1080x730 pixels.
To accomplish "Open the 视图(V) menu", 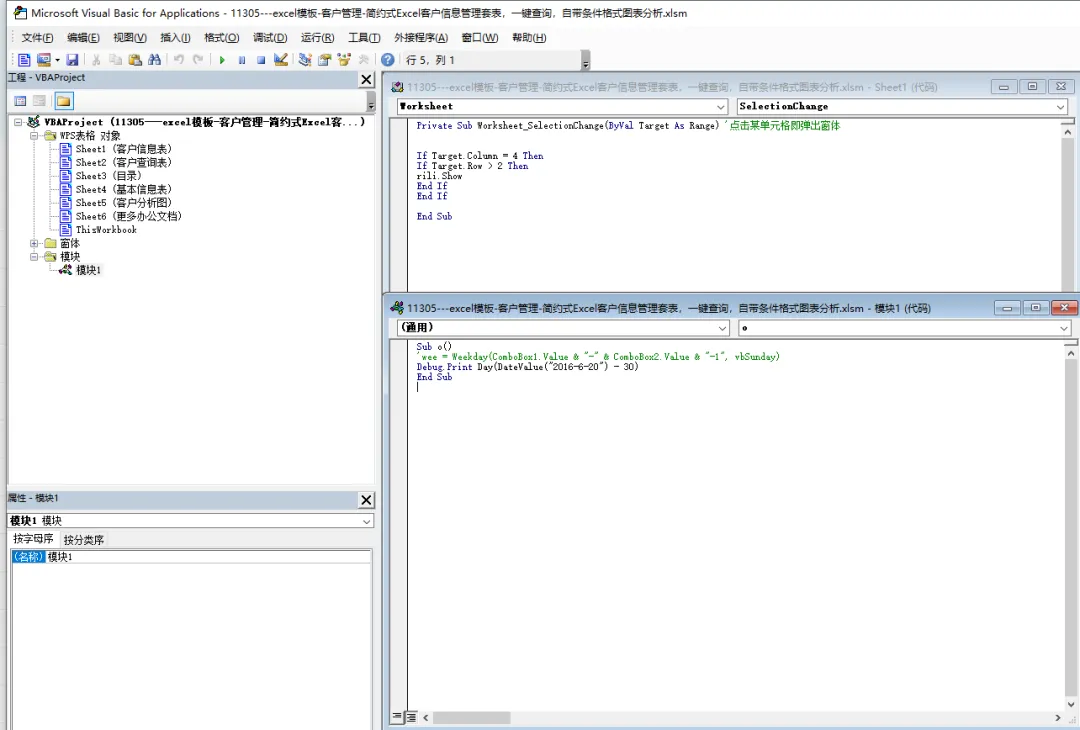I will (130, 38).
